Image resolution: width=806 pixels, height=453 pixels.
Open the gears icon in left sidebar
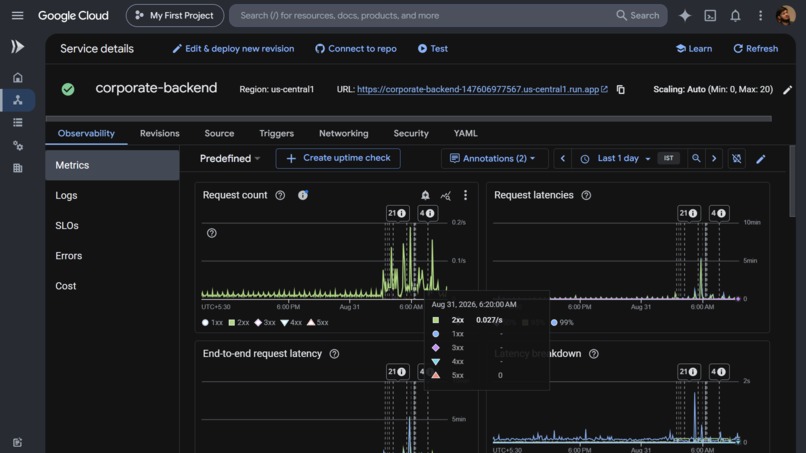(17, 146)
